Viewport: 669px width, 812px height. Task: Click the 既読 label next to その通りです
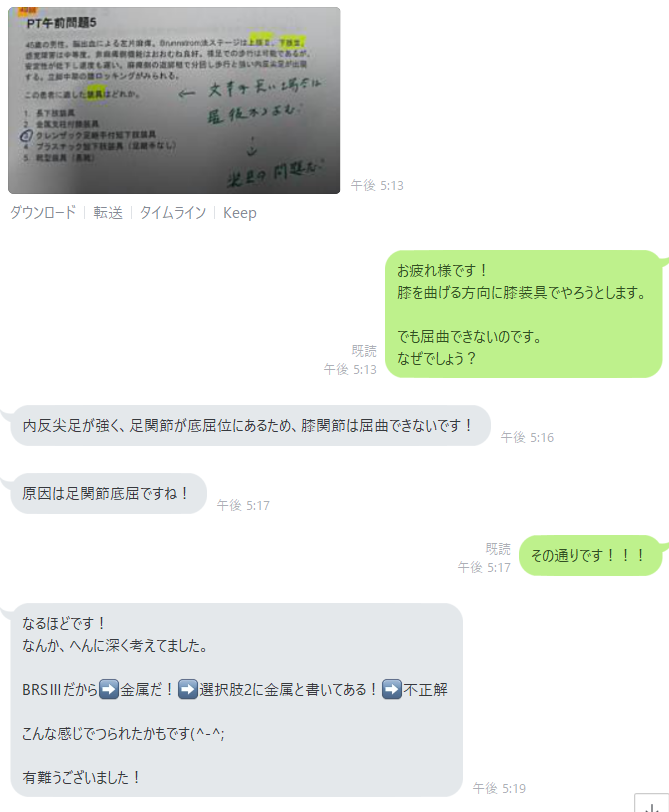coord(498,548)
